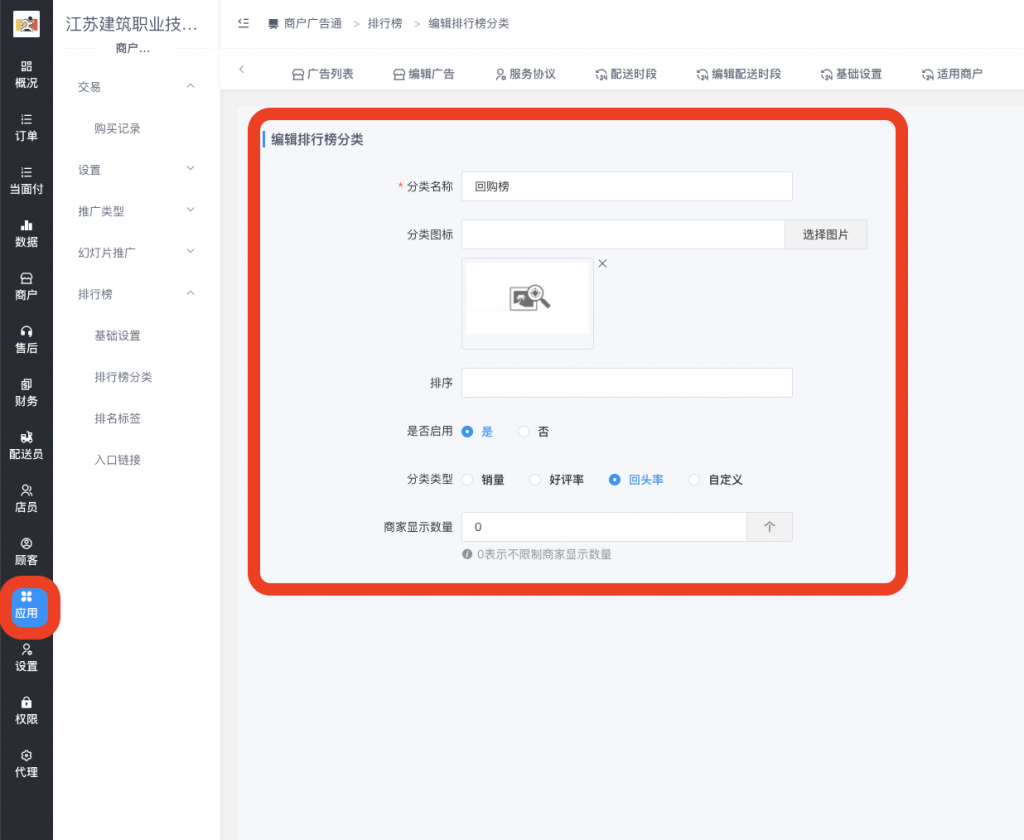Increment 商家显示数量 with the up arrow
Image resolution: width=1024 pixels, height=840 pixels.
tap(769, 527)
